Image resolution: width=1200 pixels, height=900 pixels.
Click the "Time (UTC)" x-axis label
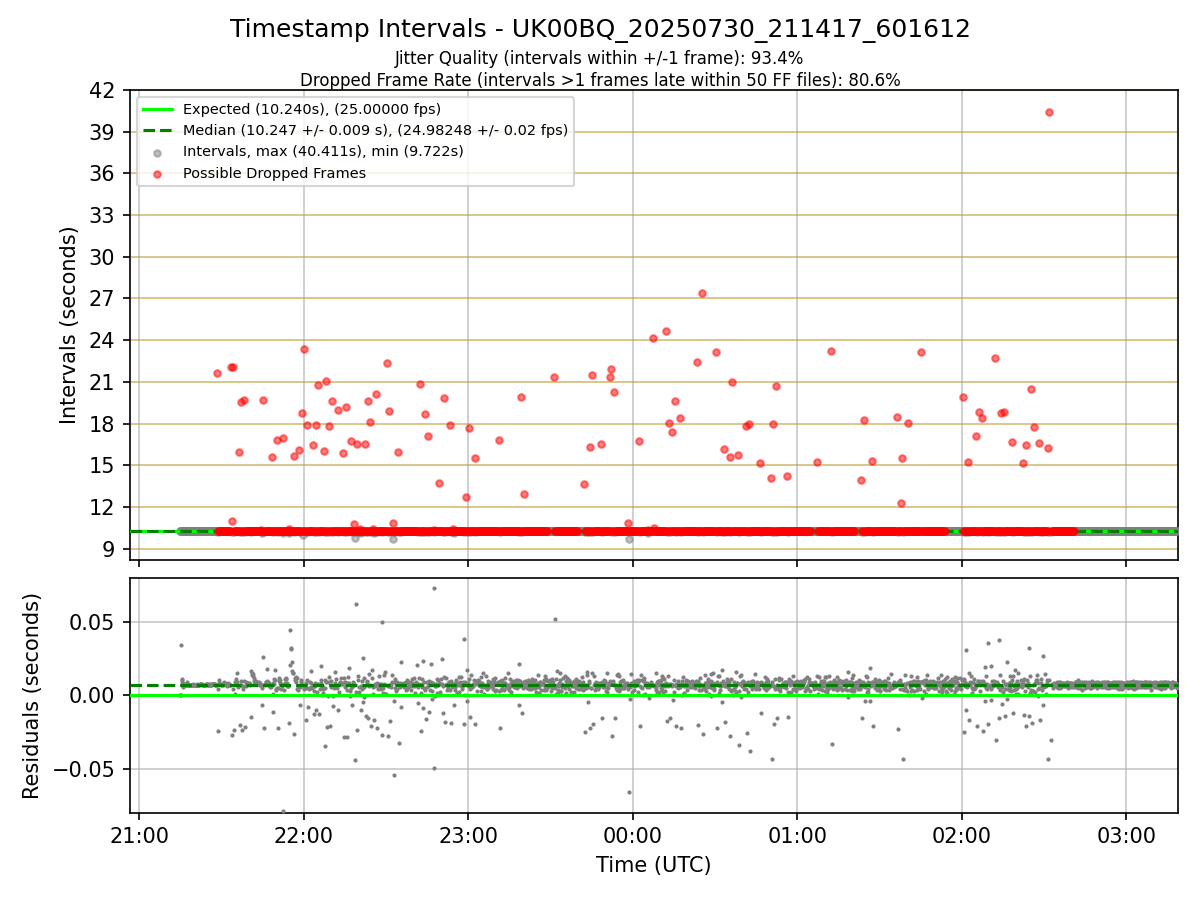(654, 865)
